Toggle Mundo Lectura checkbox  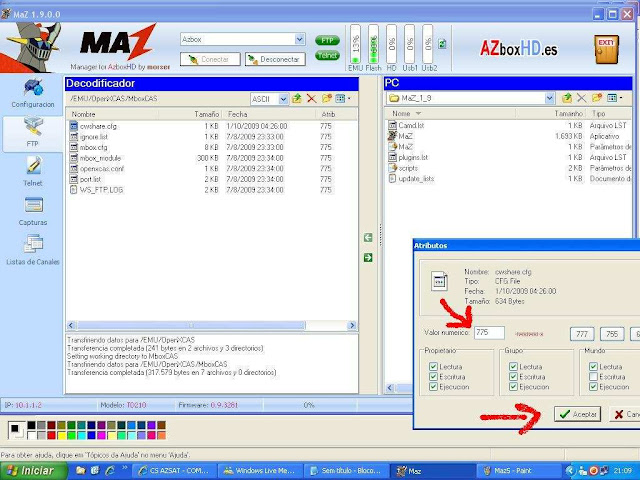pyautogui.click(x=593, y=367)
